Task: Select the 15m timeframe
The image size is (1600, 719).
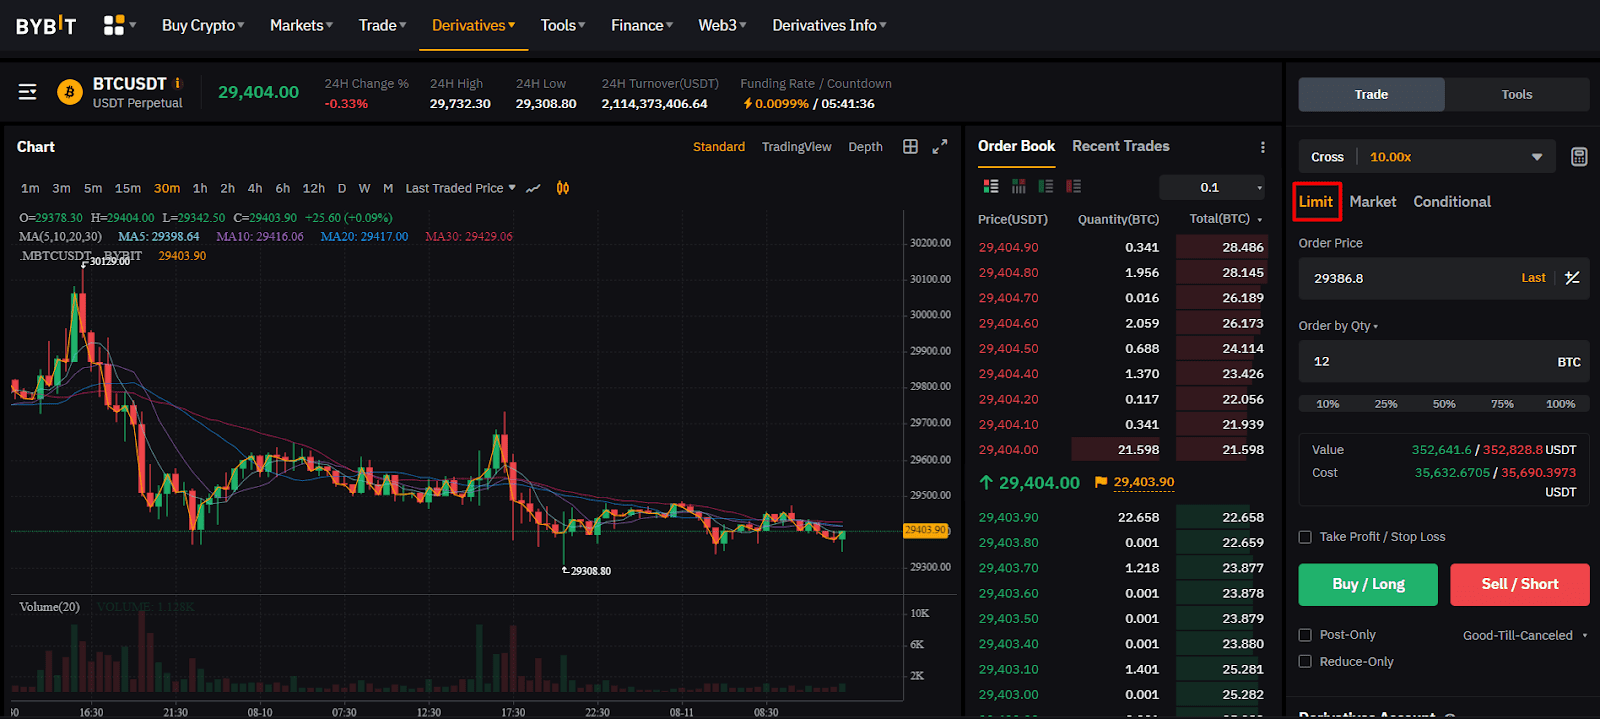Action: [128, 188]
